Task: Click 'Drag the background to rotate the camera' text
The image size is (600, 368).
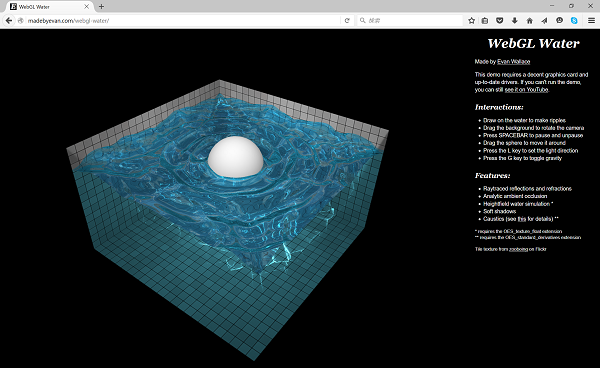Action: (x=533, y=128)
